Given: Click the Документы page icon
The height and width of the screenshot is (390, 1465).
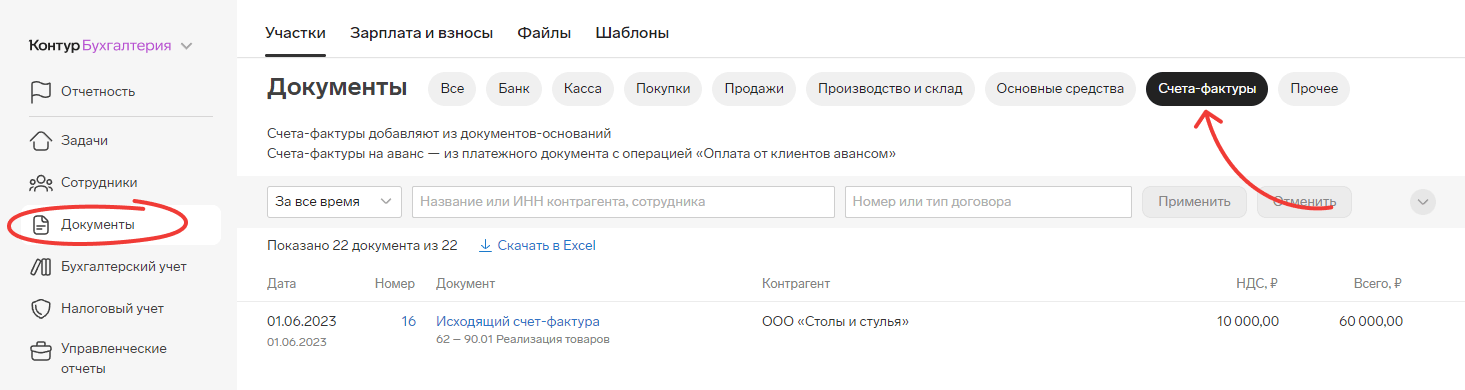Looking at the screenshot, I should 40,225.
